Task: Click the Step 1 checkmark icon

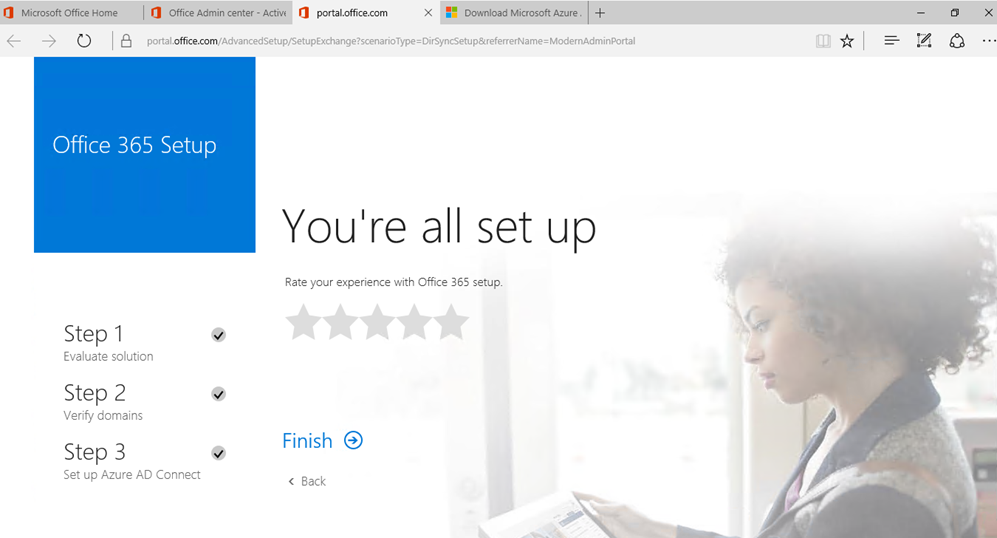Action: coord(218,335)
